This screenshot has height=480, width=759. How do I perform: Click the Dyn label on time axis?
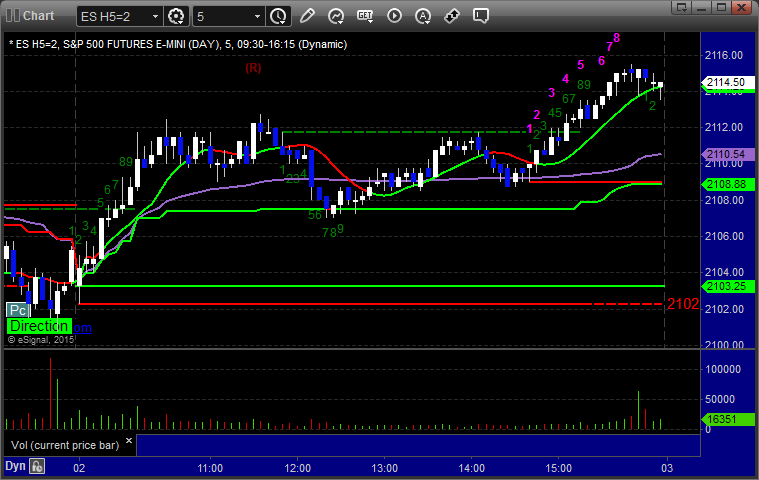coord(15,466)
